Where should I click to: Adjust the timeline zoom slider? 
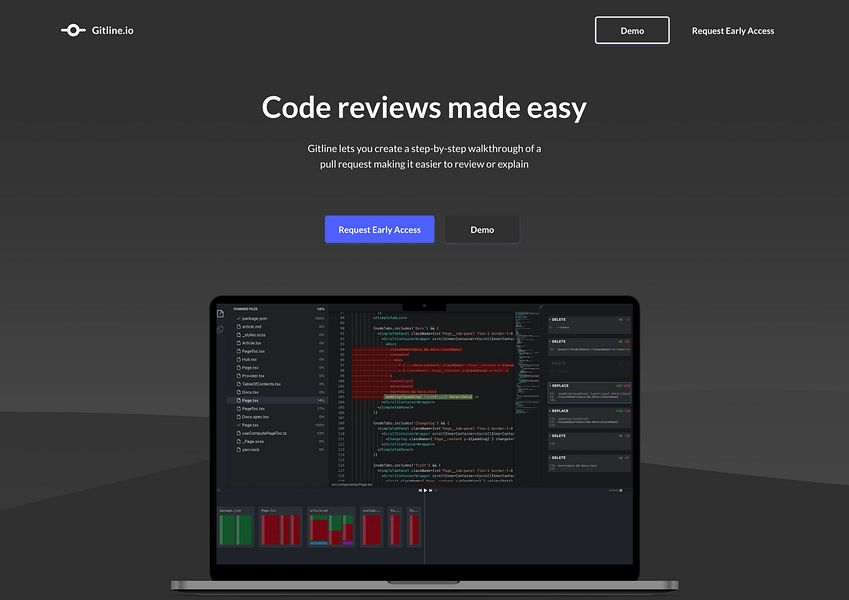click(x=616, y=490)
